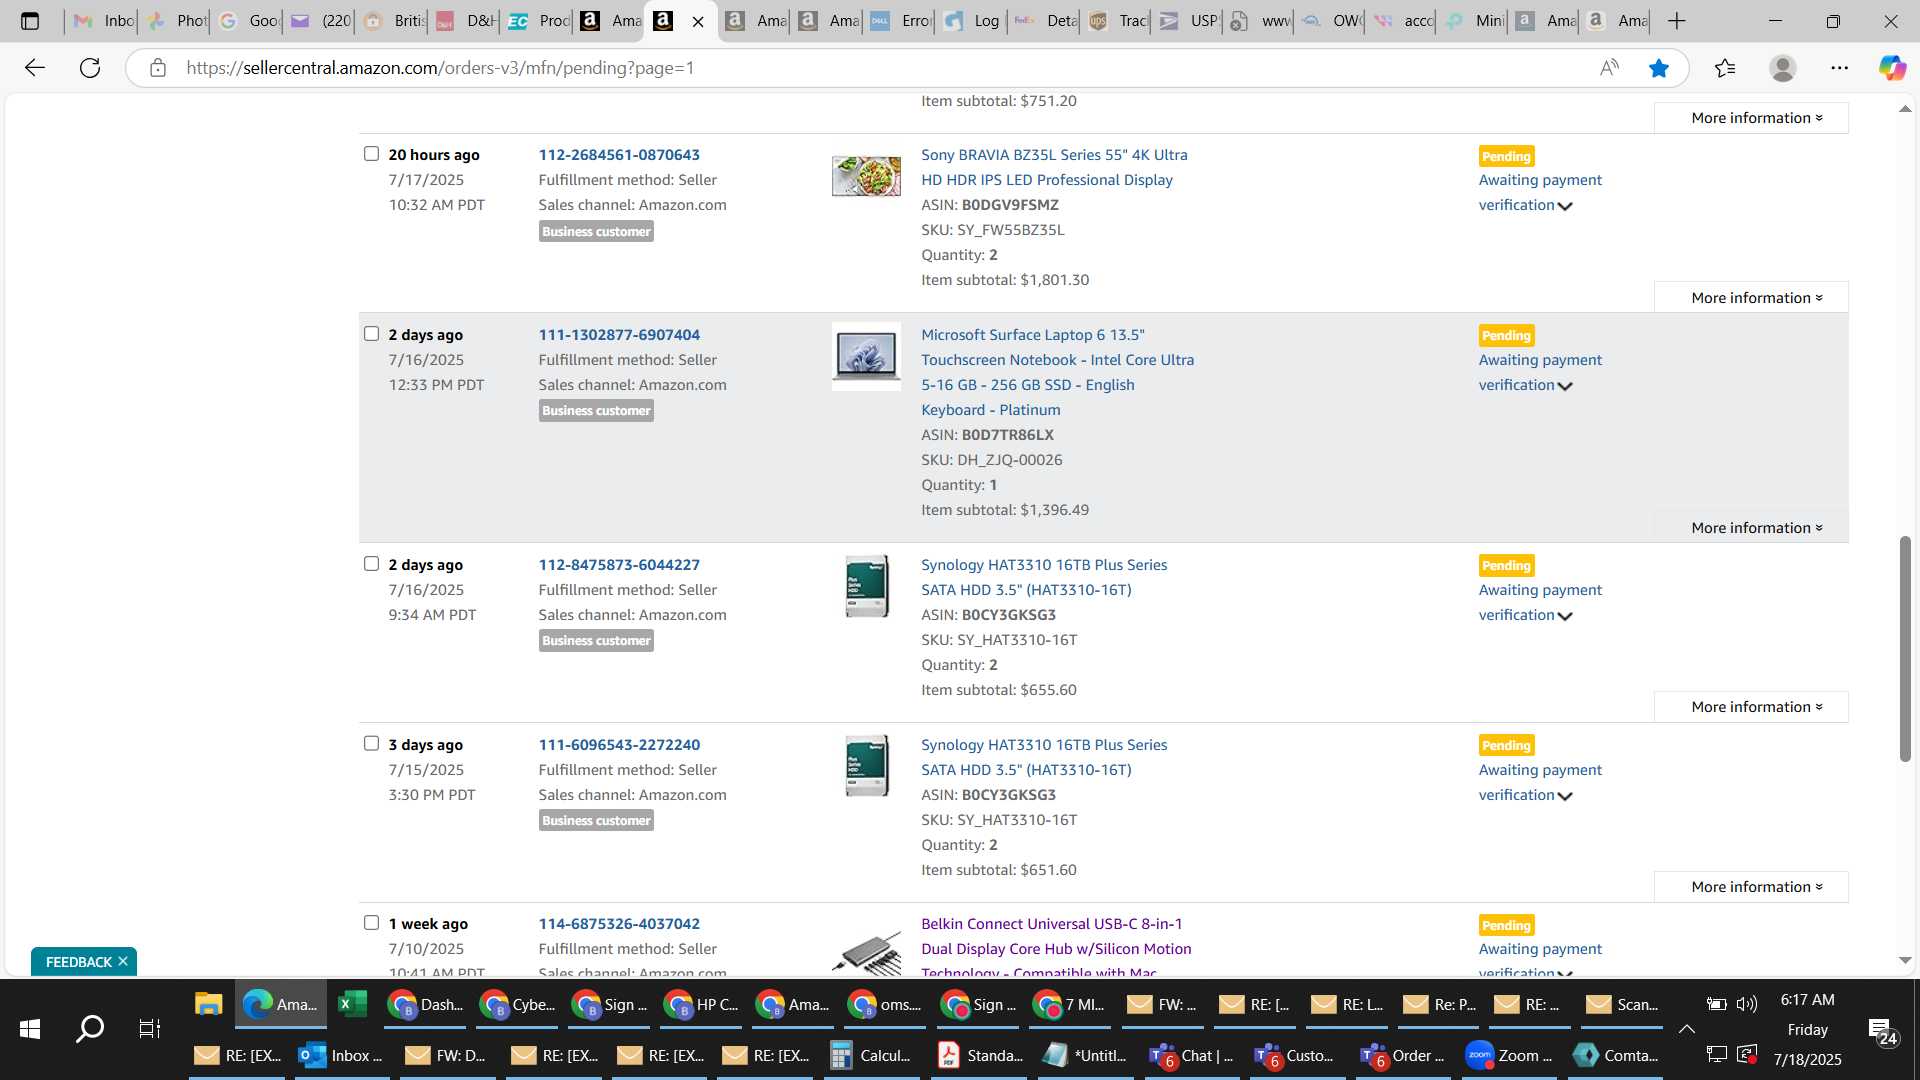Open the Outlook Inbox taskbar item

(x=343, y=1055)
